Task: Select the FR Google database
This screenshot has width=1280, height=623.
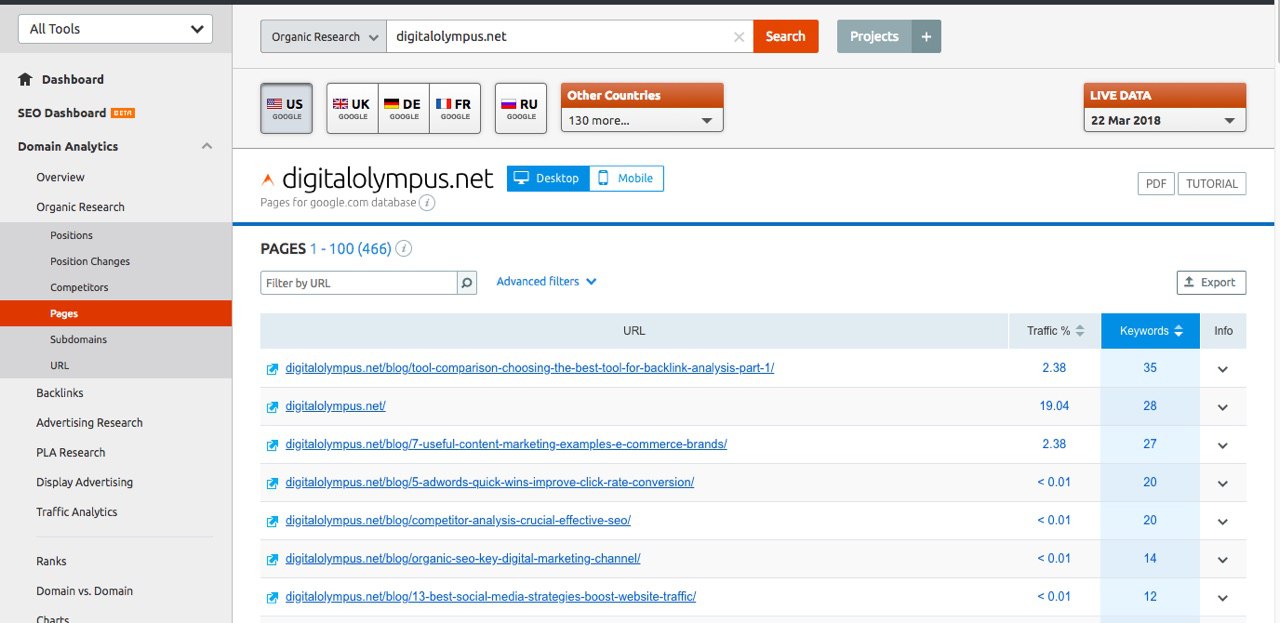Action: [x=455, y=108]
